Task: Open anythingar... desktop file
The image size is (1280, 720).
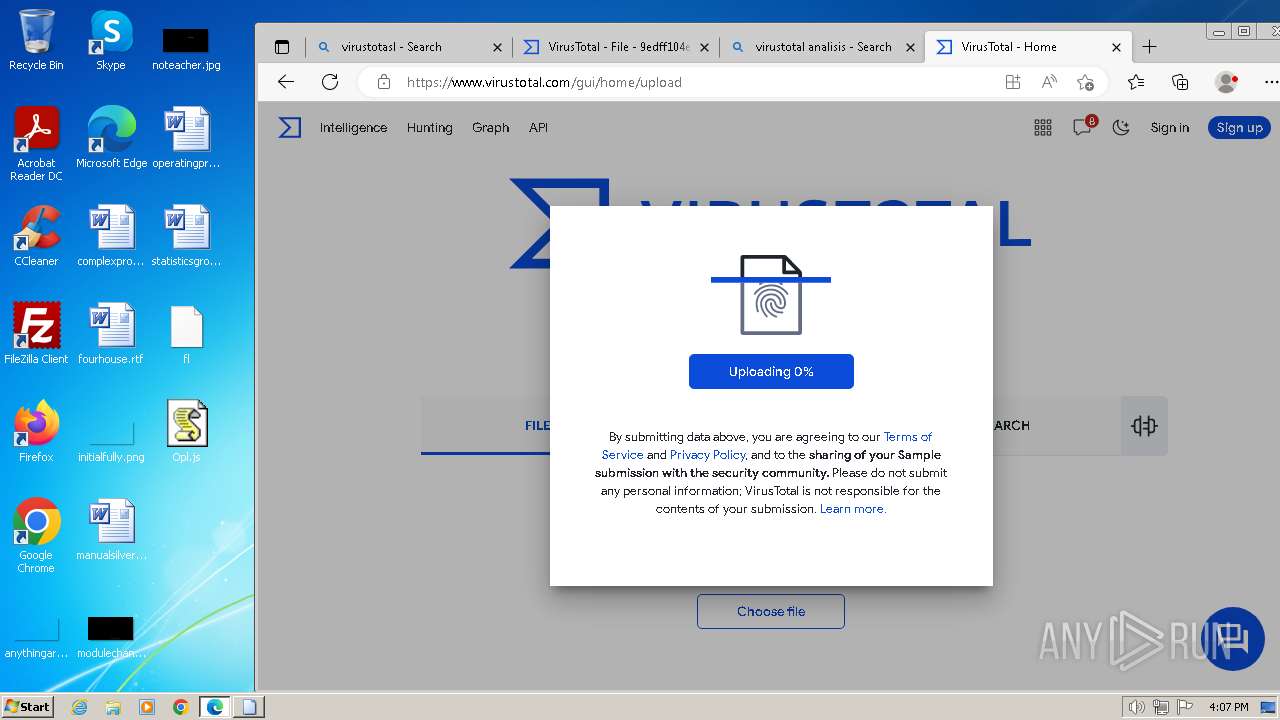Action: (36, 638)
